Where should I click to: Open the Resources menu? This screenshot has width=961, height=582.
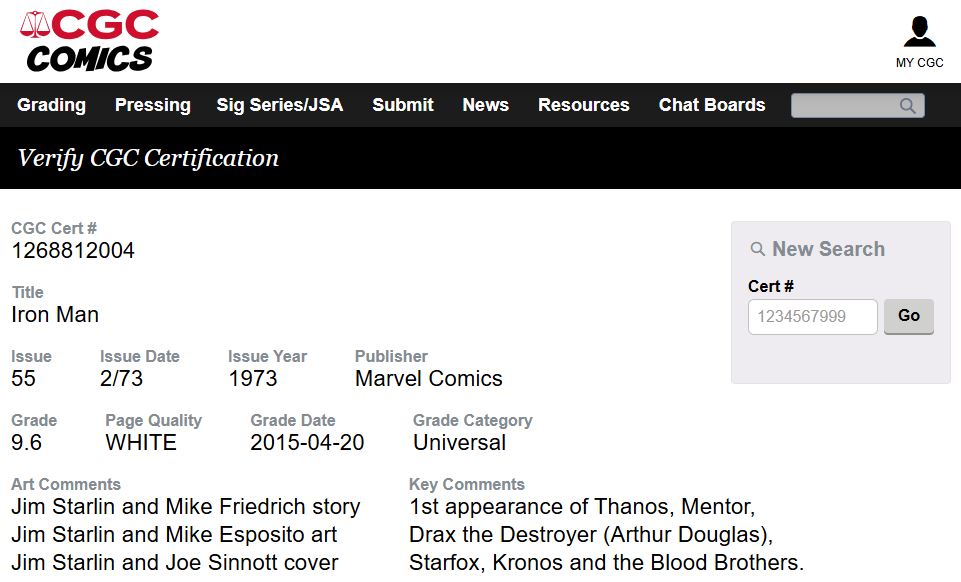click(x=583, y=105)
